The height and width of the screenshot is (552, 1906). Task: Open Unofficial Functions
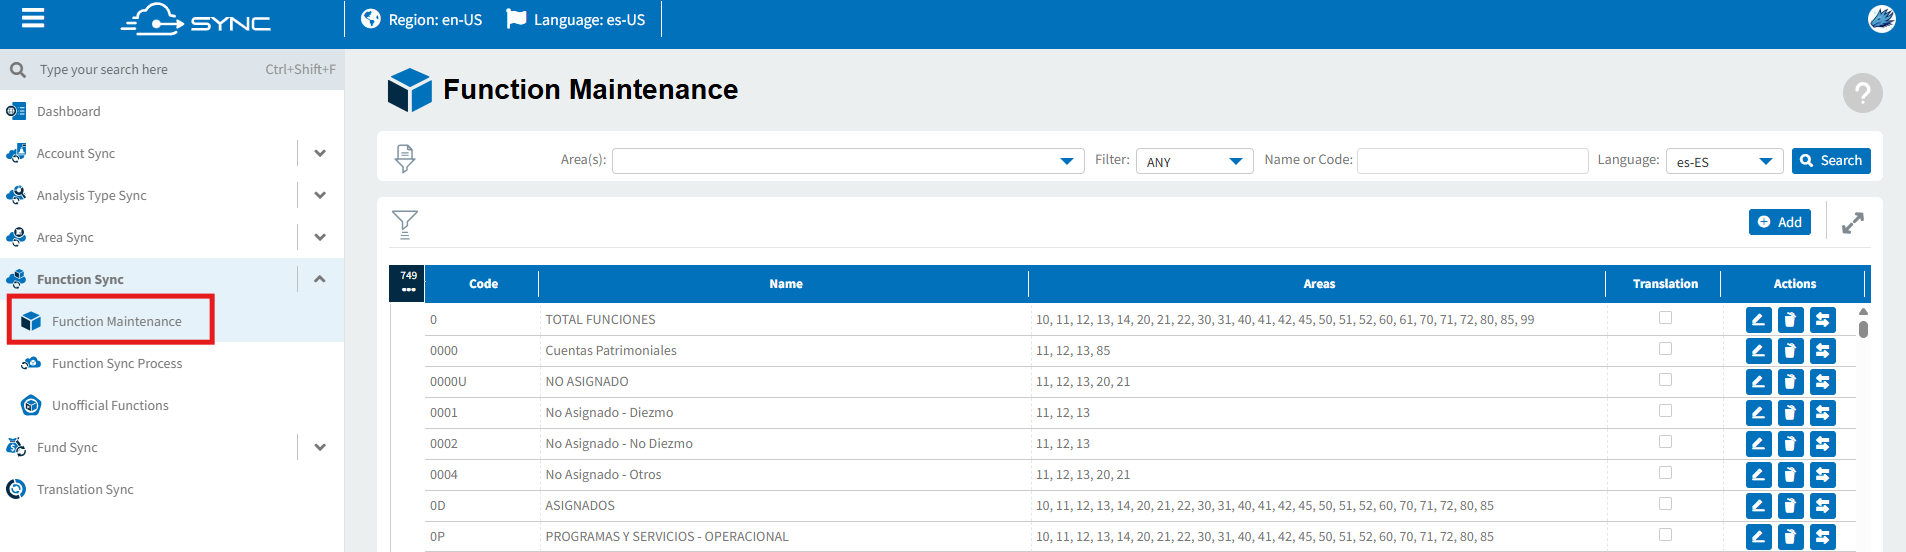[x=110, y=405]
